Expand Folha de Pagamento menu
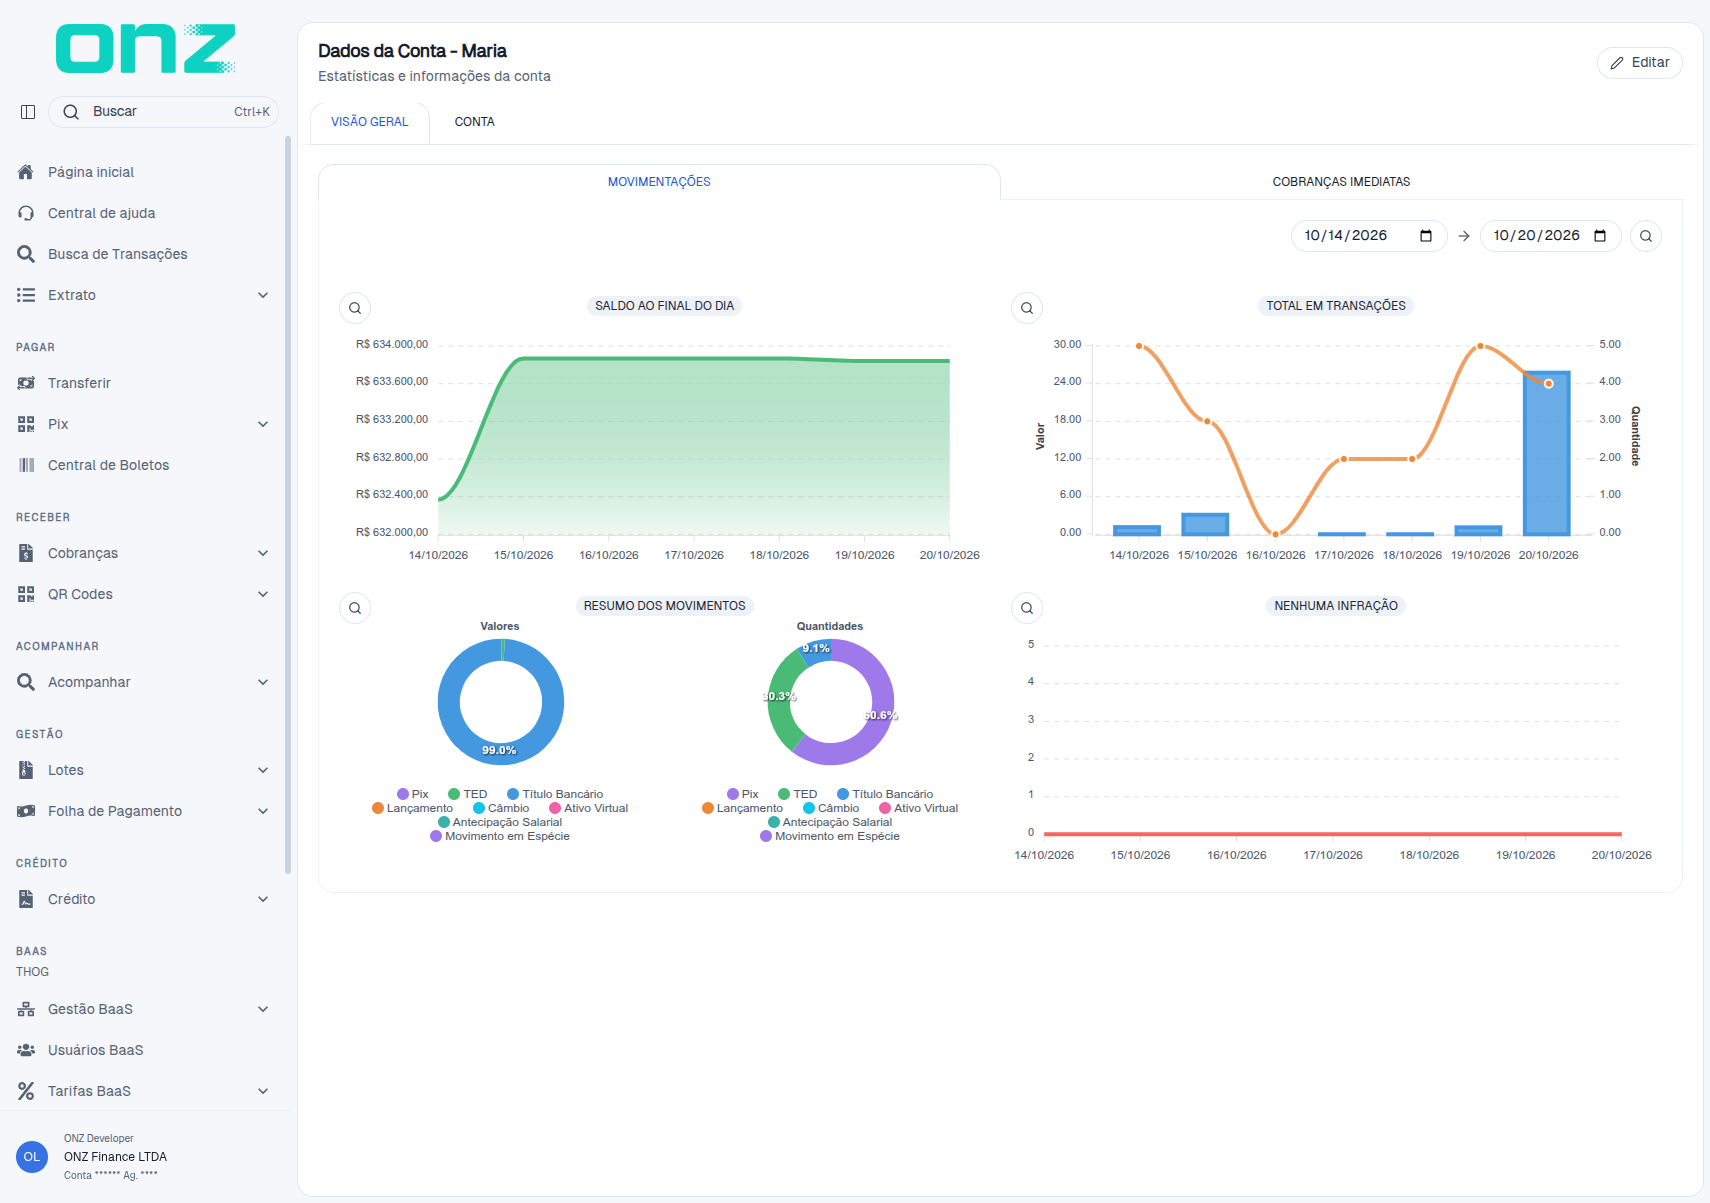Viewport: 1710px width, 1203px height. coord(263,811)
